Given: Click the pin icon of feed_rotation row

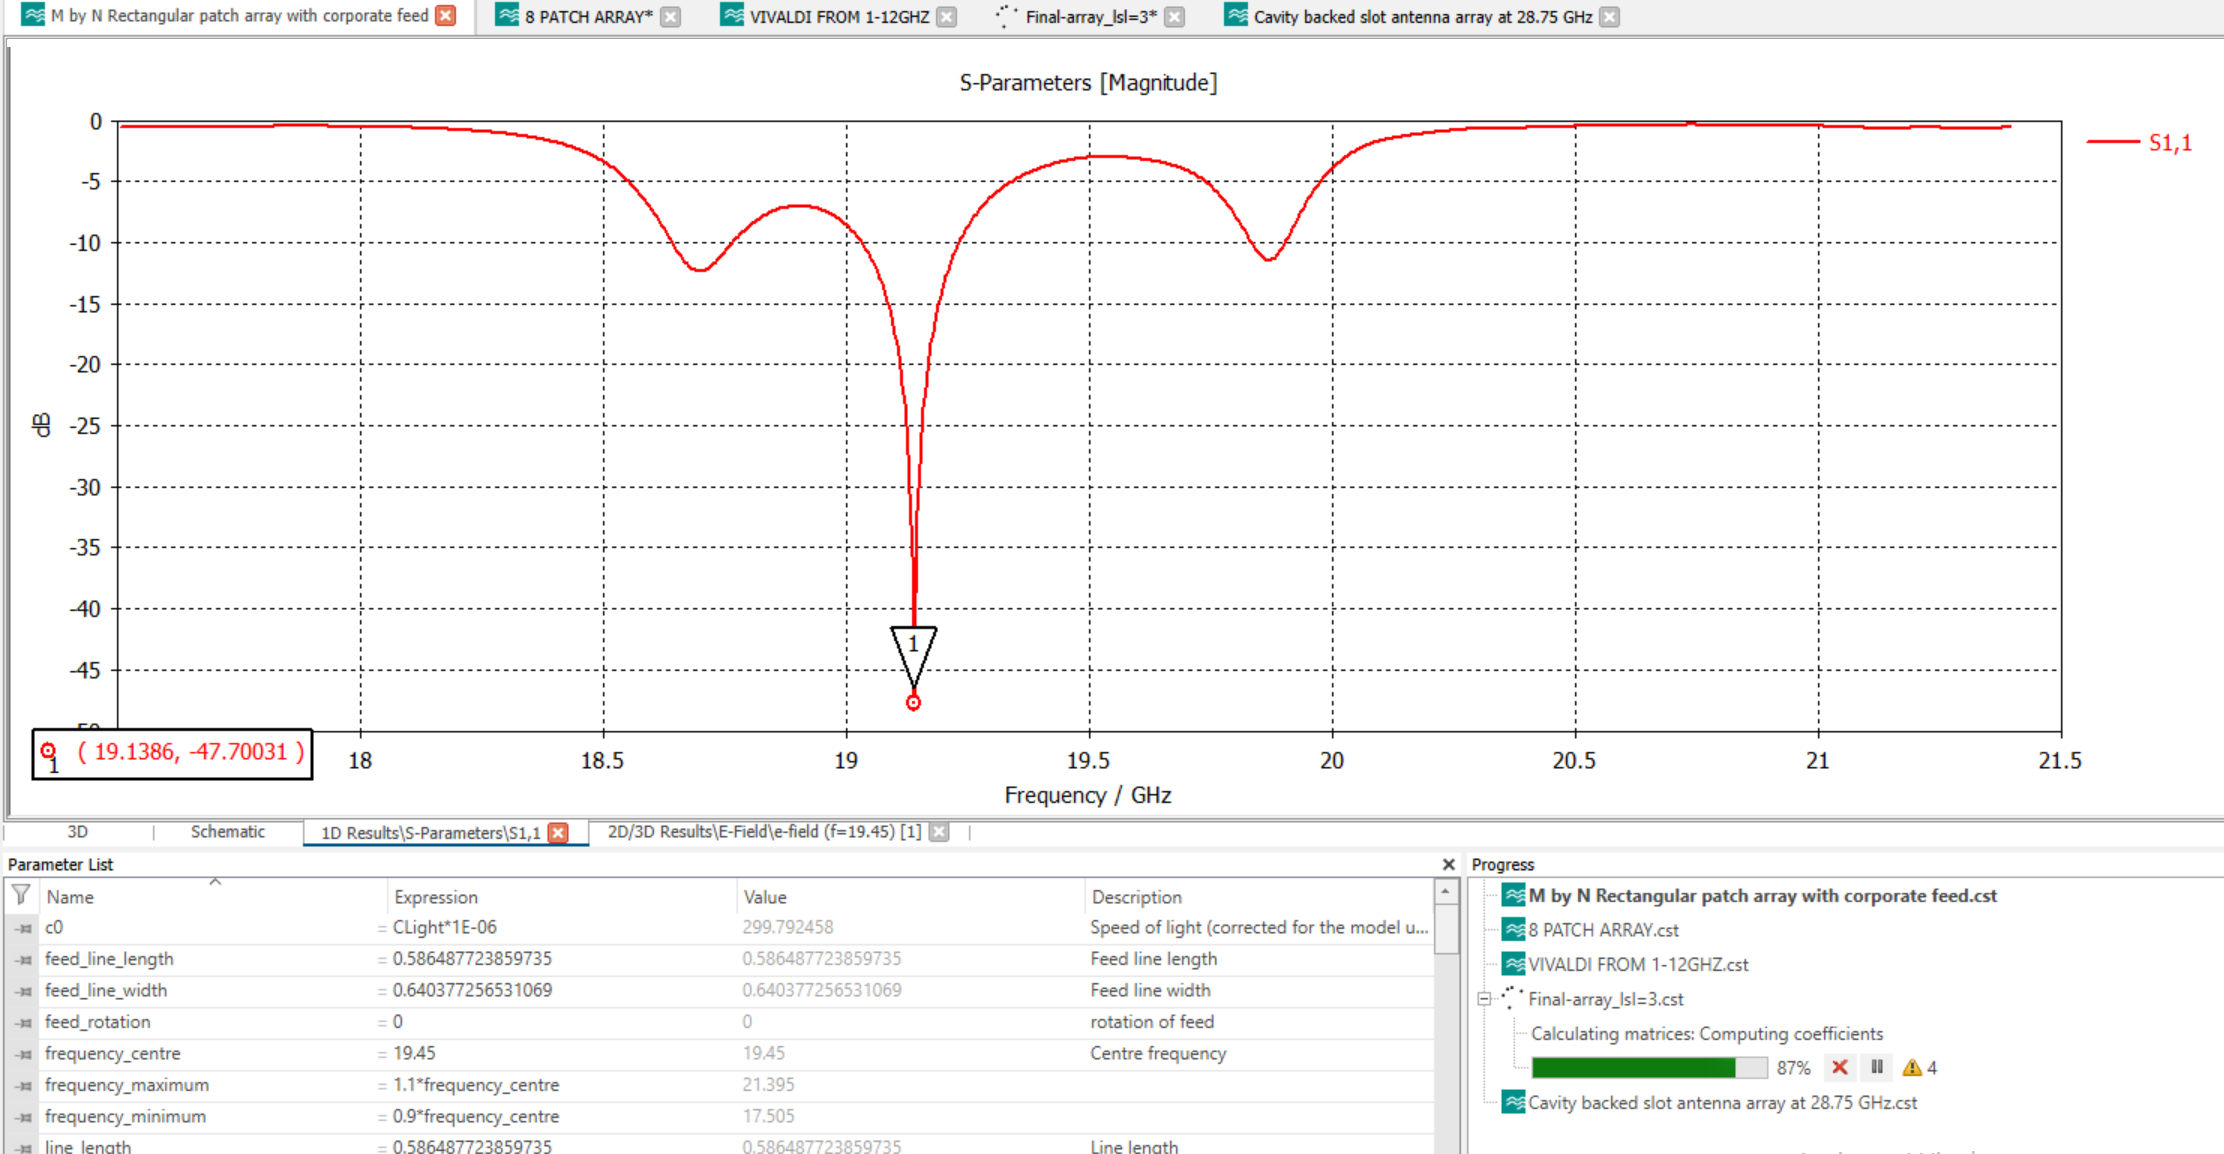Looking at the screenshot, I should pyautogui.click(x=23, y=1022).
